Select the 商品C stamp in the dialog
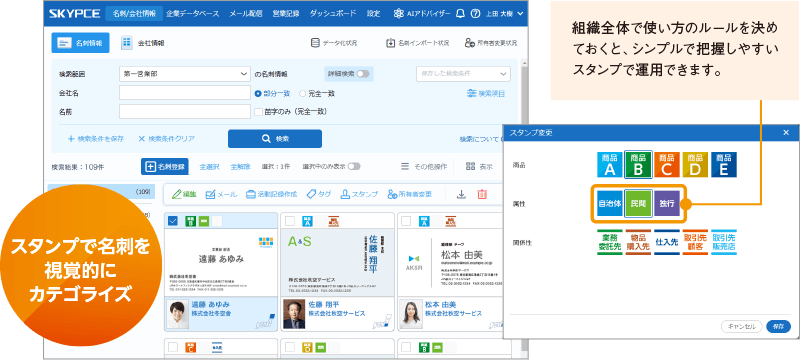Viewport: 800px width, 360px height. point(666,165)
